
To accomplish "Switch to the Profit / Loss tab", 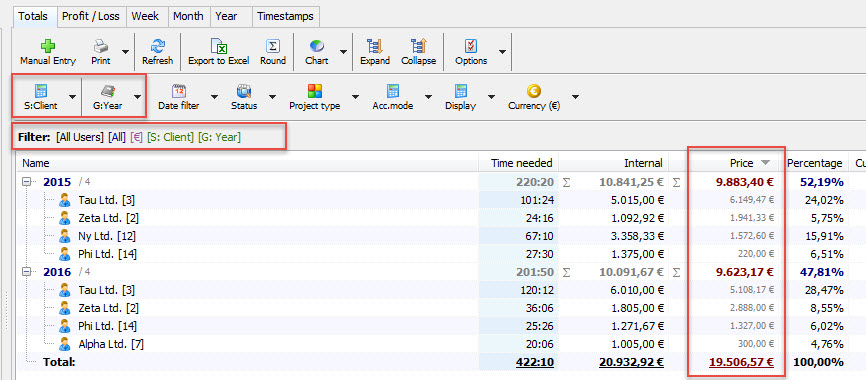I will pyautogui.click(x=91, y=16).
